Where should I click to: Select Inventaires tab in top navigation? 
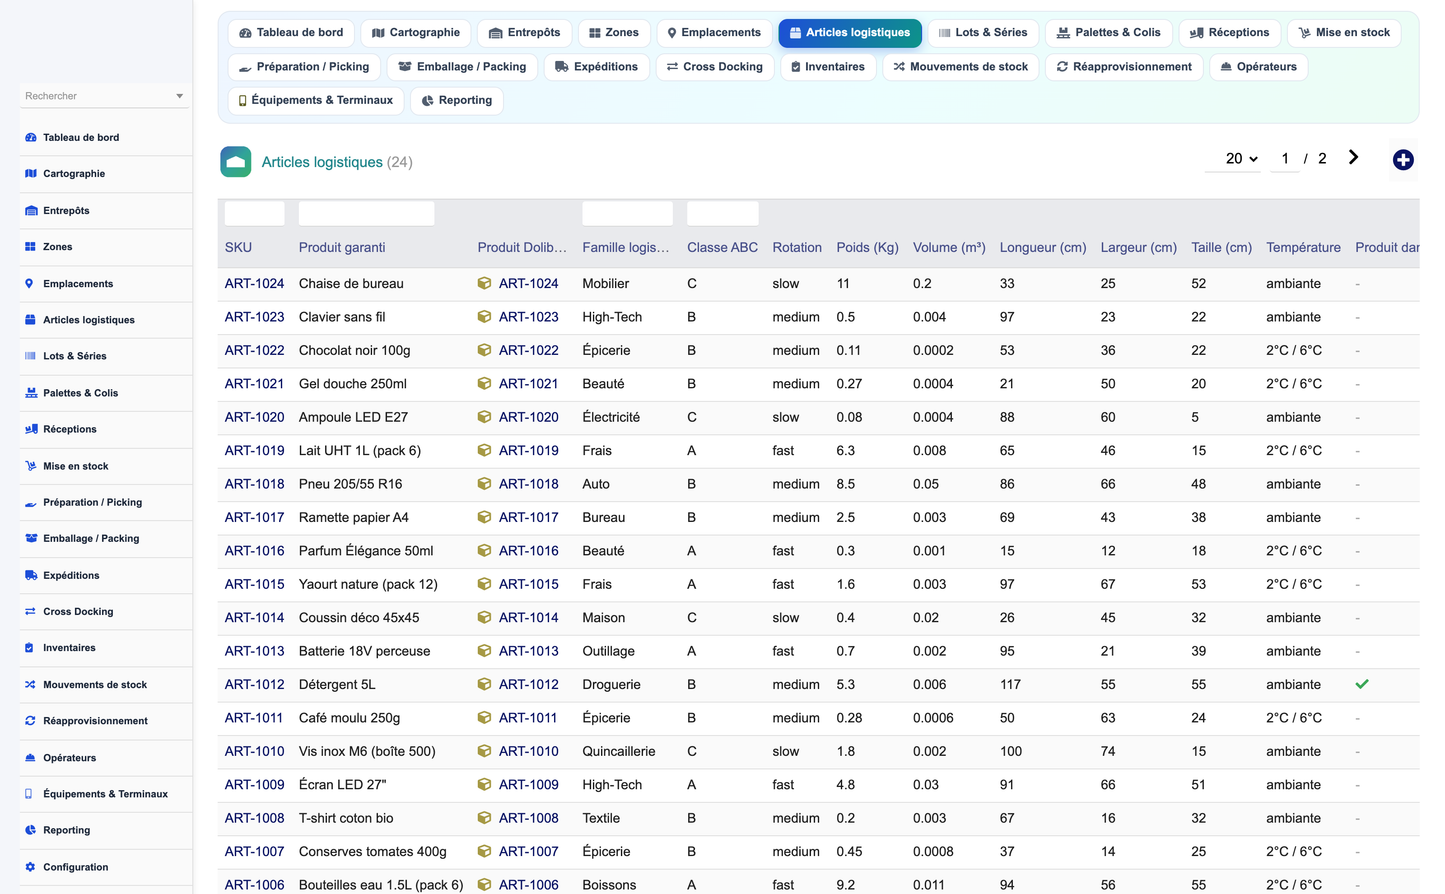(x=828, y=67)
